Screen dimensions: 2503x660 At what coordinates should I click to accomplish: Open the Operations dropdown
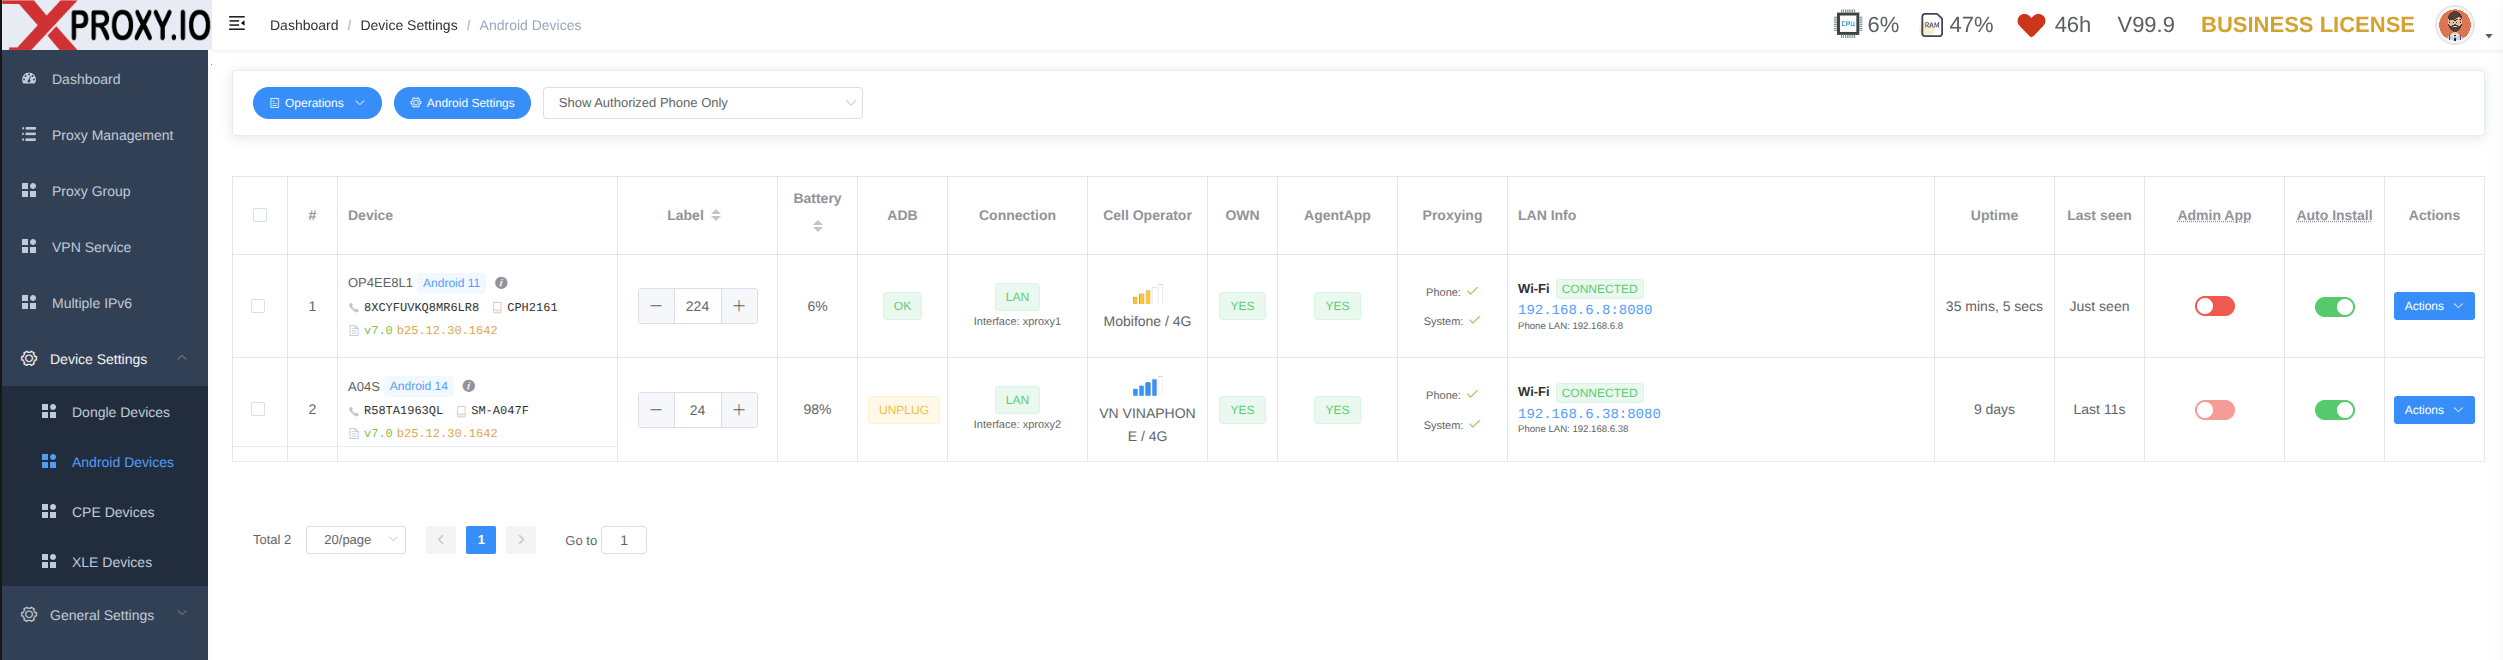tap(317, 103)
